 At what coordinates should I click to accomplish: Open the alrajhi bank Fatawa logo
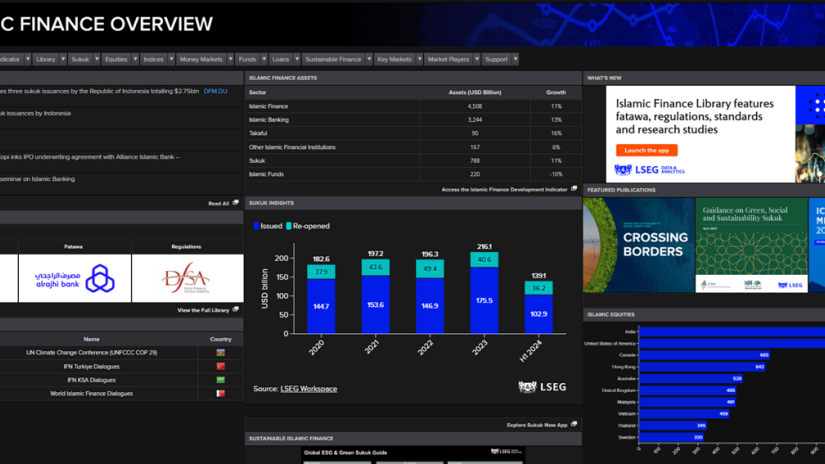75,278
